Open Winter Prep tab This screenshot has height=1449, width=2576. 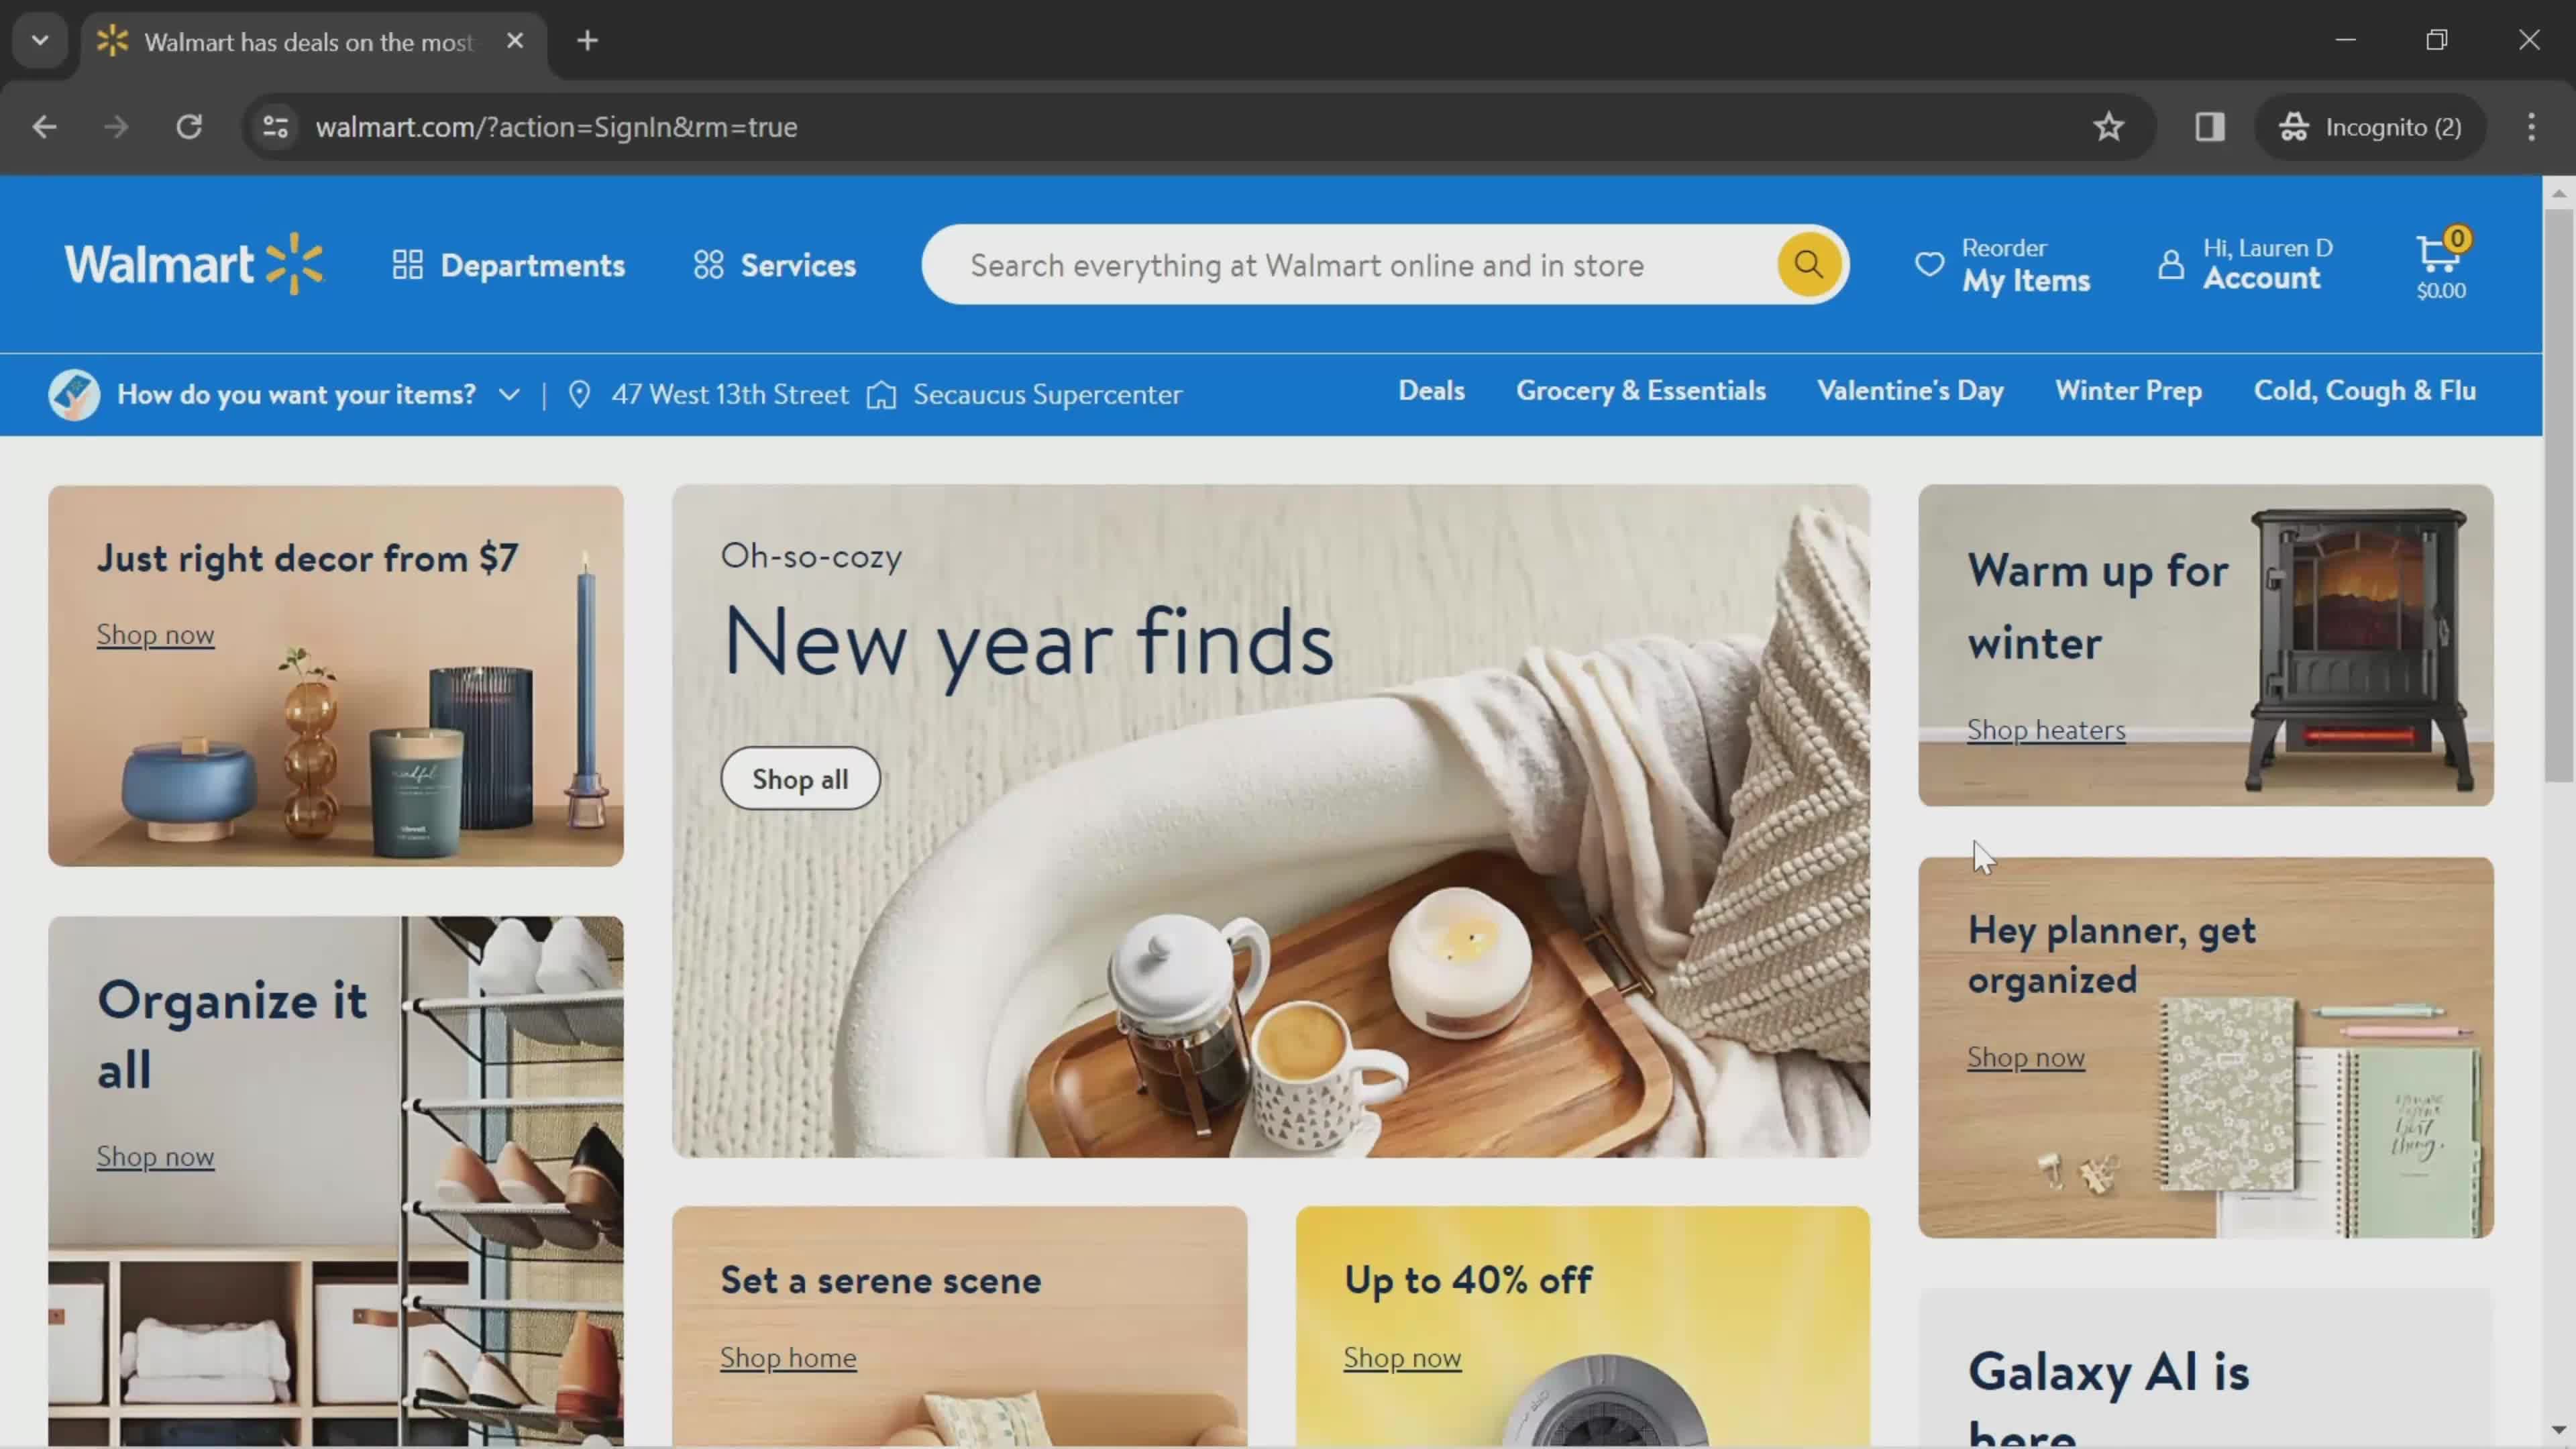tap(2128, 391)
